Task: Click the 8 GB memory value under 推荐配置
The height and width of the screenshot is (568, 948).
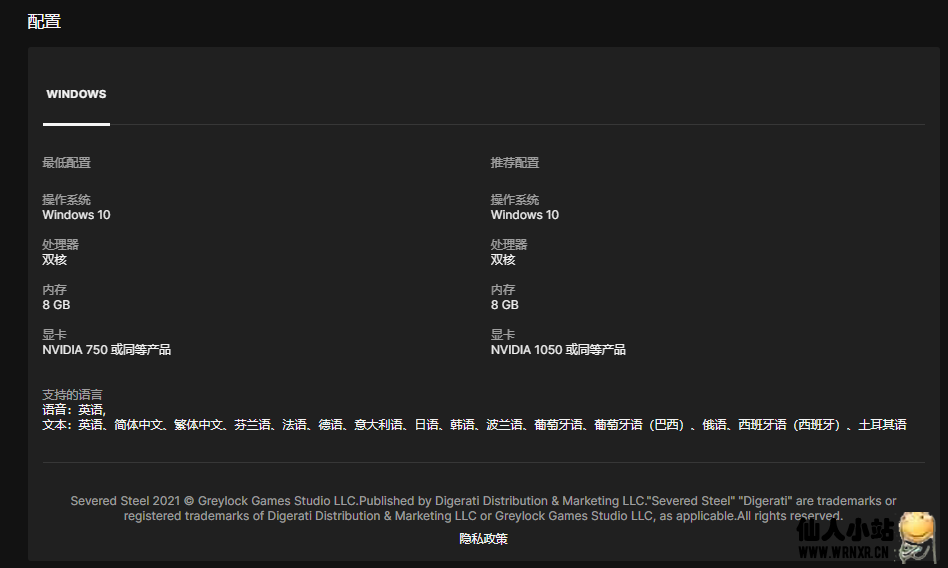Action: (x=504, y=305)
